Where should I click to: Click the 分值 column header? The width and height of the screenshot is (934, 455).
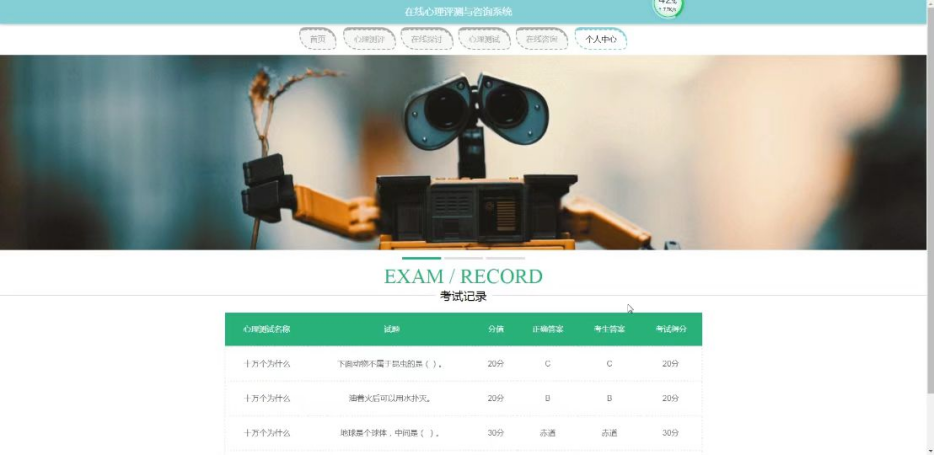coord(496,329)
